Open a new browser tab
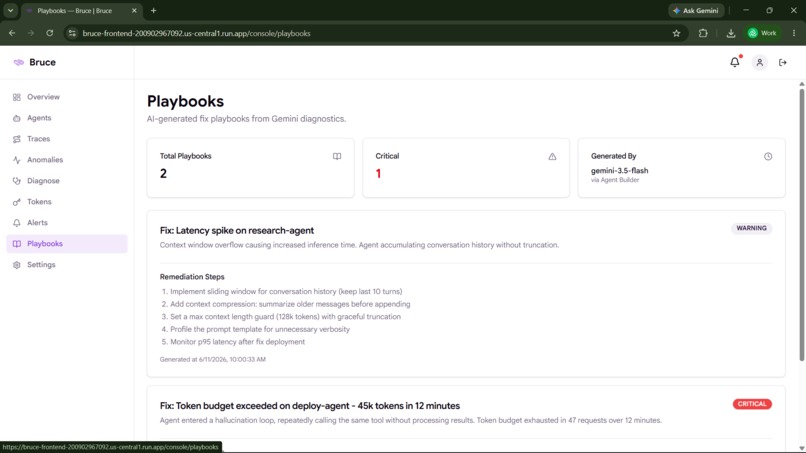This screenshot has width=806, height=453. [153, 10]
